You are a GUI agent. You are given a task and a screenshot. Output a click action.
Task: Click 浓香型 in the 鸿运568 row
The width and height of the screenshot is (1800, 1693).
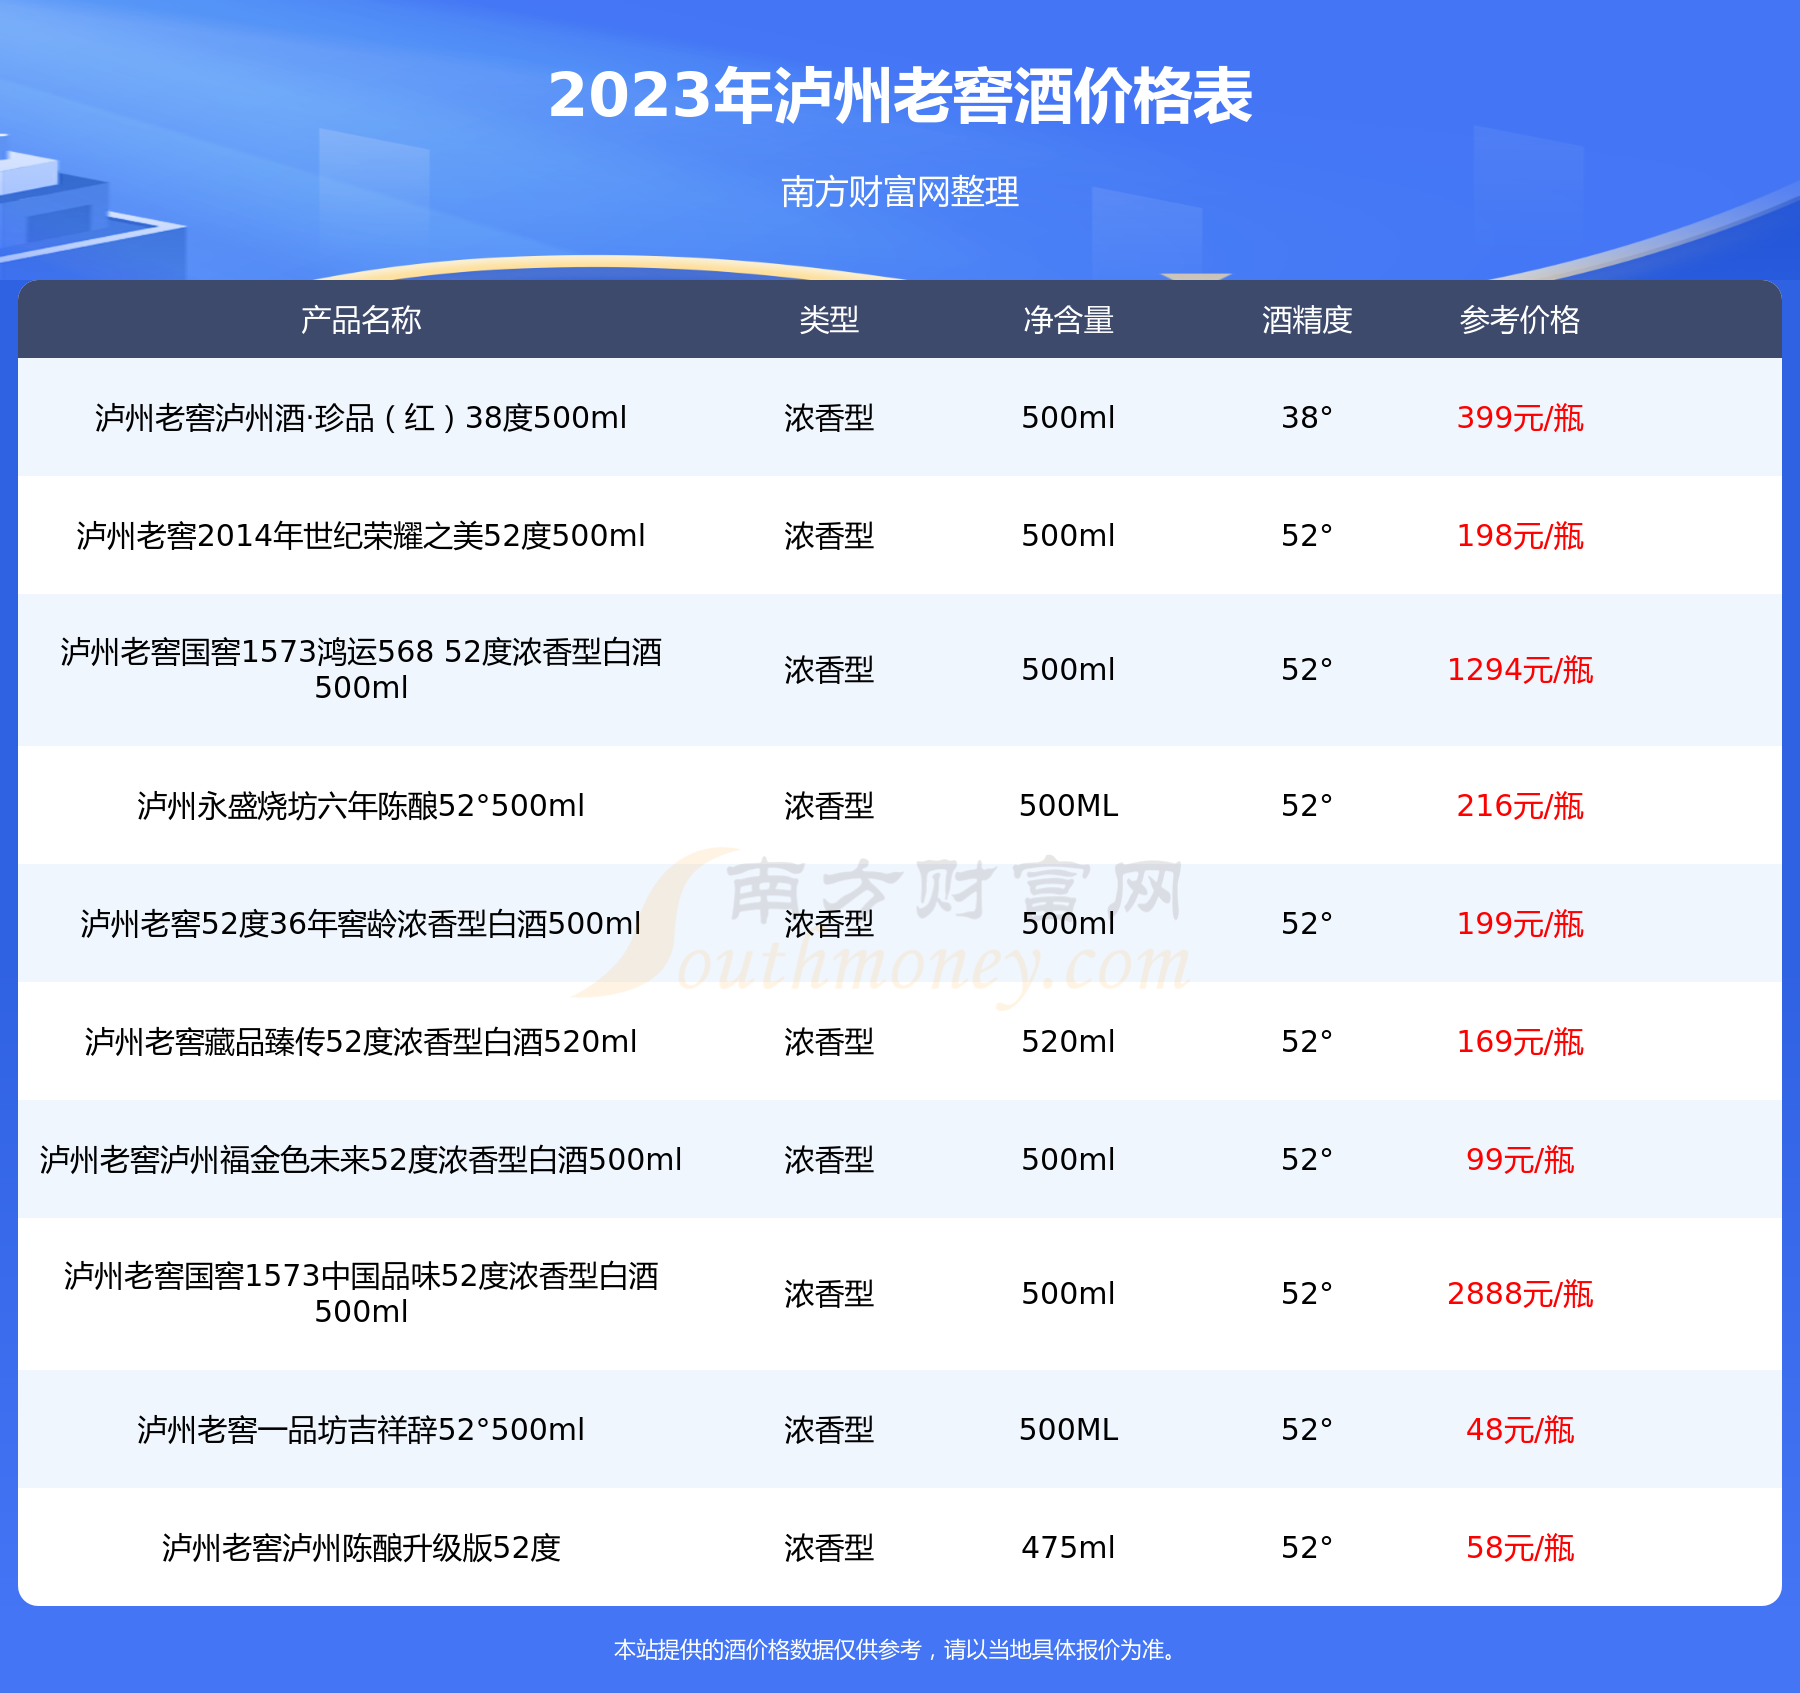829,669
